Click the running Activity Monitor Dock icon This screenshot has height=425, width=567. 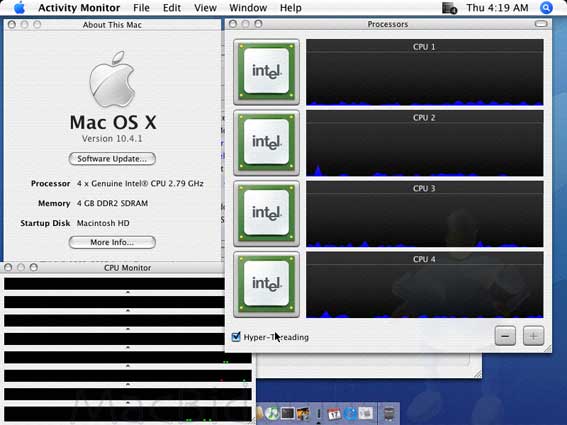[319, 413]
